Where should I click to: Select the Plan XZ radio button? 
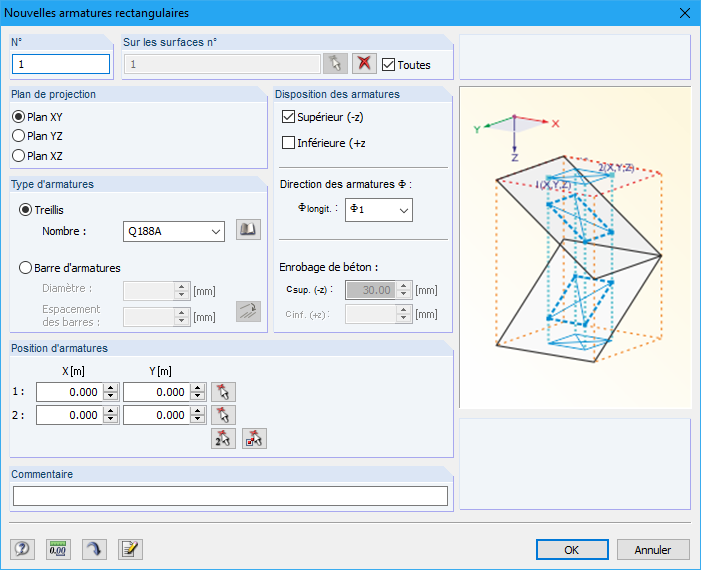[18, 156]
